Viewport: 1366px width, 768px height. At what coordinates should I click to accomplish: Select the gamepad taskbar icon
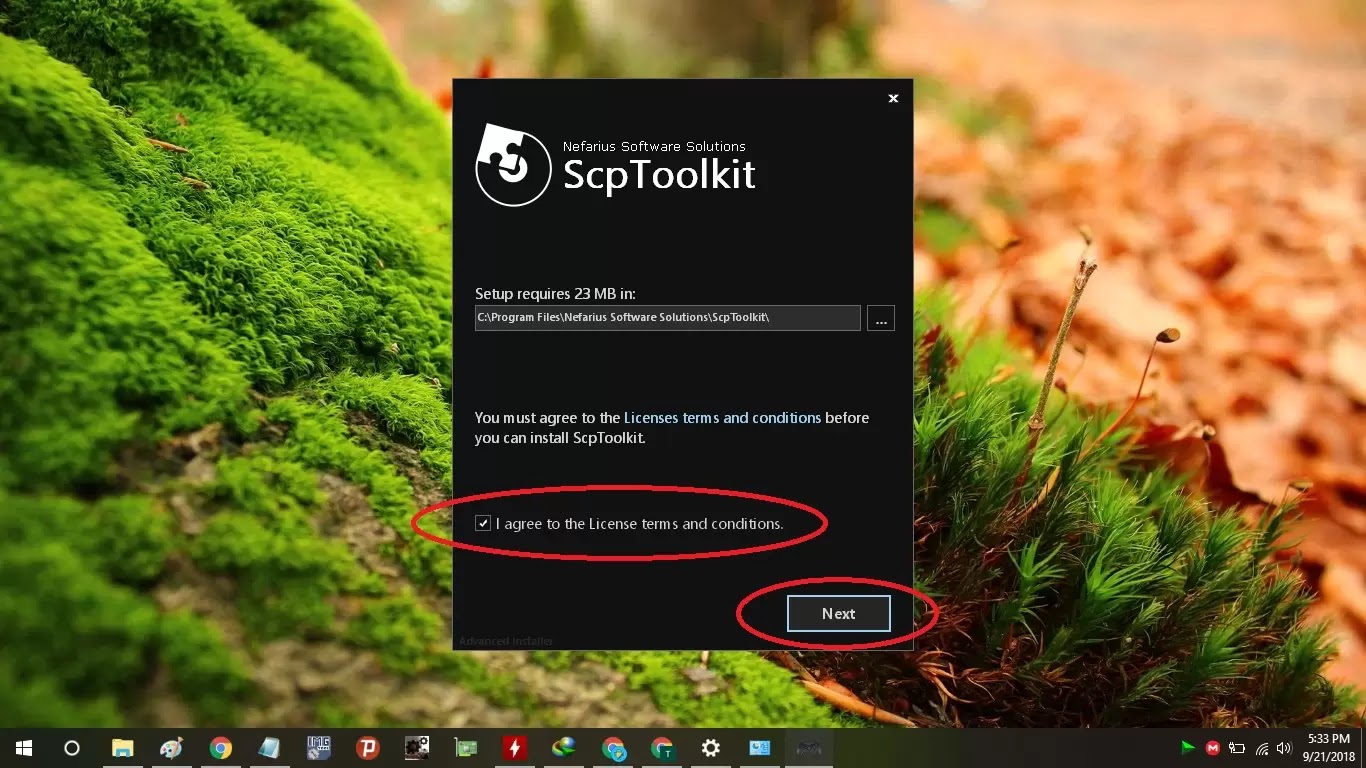[x=809, y=748]
